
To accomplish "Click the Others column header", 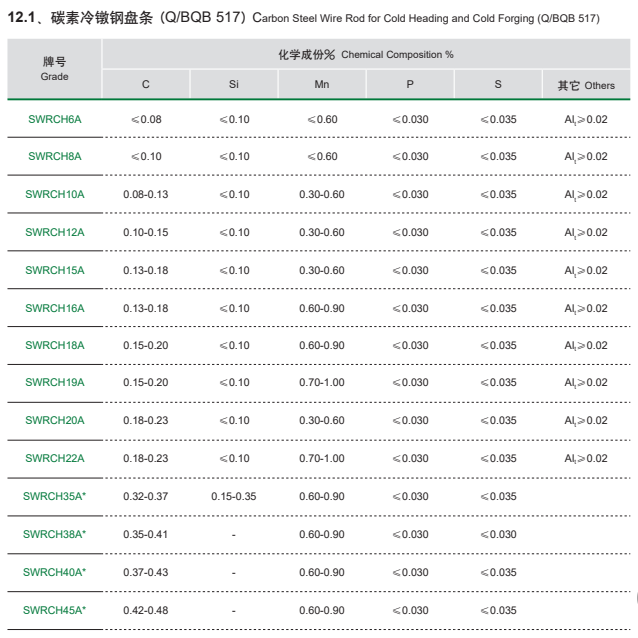I will tap(586, 86).
